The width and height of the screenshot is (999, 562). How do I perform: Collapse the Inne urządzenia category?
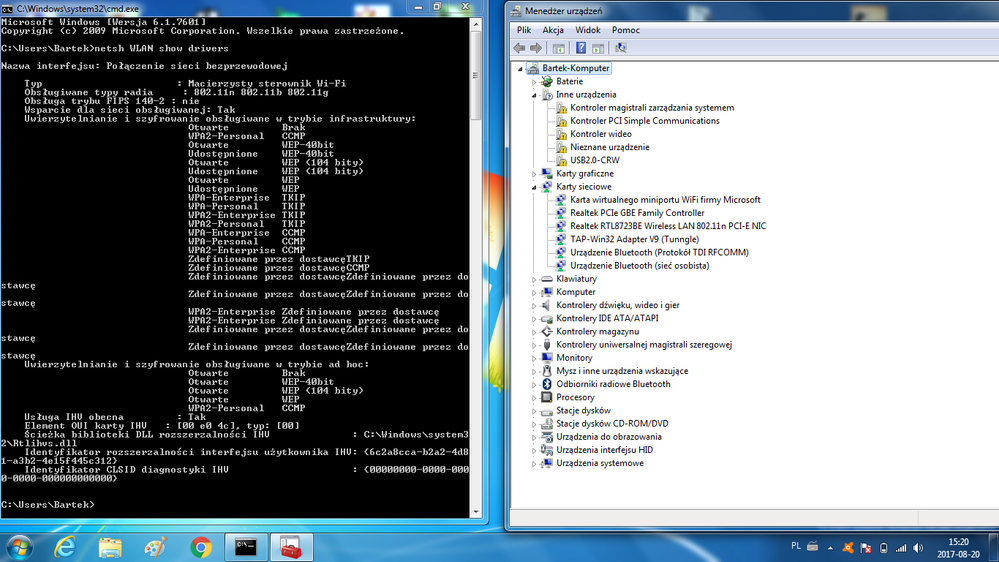coord(535,95)
